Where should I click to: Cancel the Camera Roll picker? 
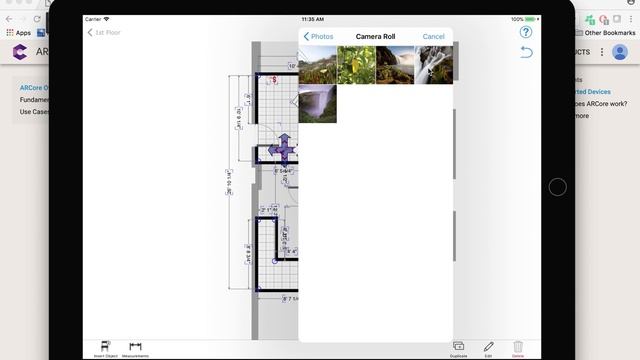coord(433,36)
